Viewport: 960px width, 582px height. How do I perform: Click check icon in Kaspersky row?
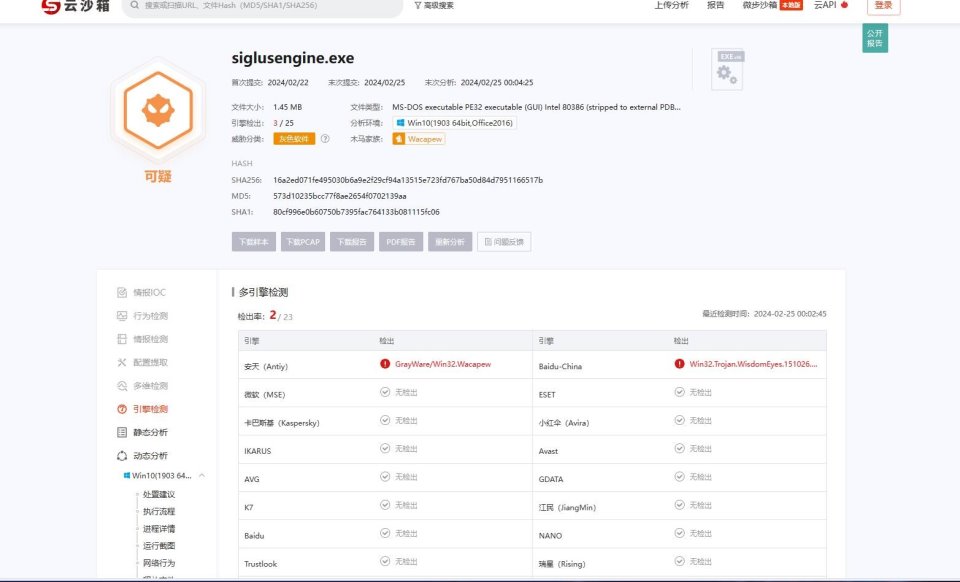click(385, 420)
